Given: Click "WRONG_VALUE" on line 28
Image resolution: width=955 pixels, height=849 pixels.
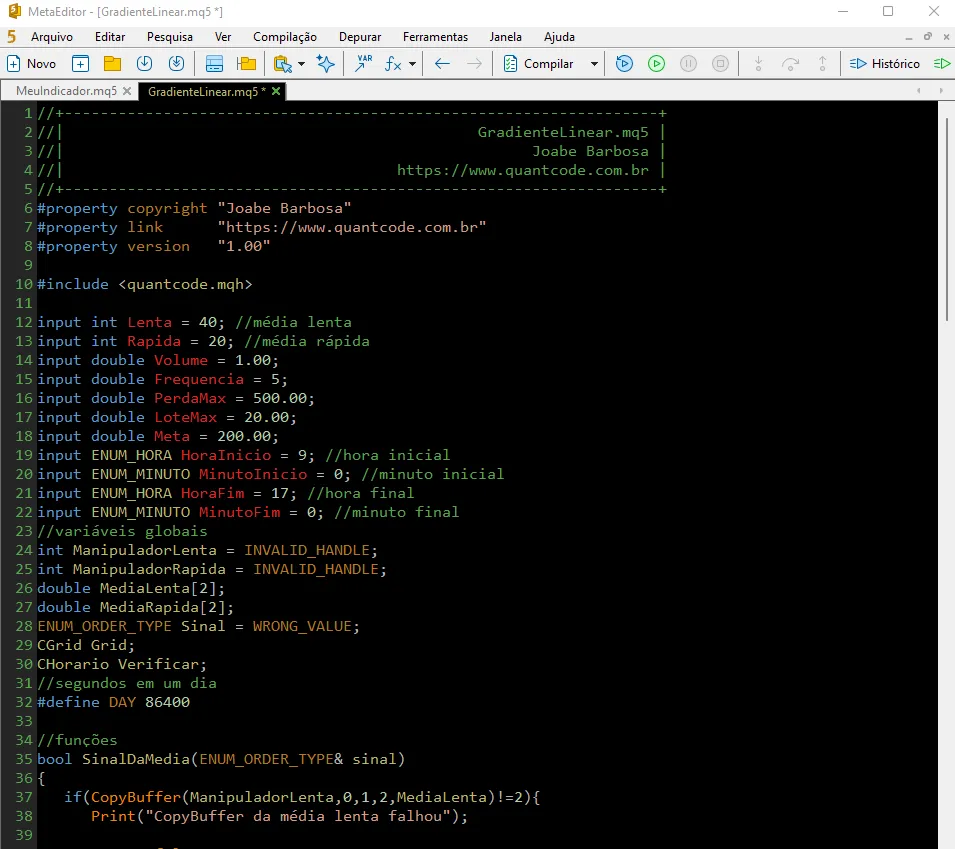Looking at the screenshot, I should click(302, 626).
